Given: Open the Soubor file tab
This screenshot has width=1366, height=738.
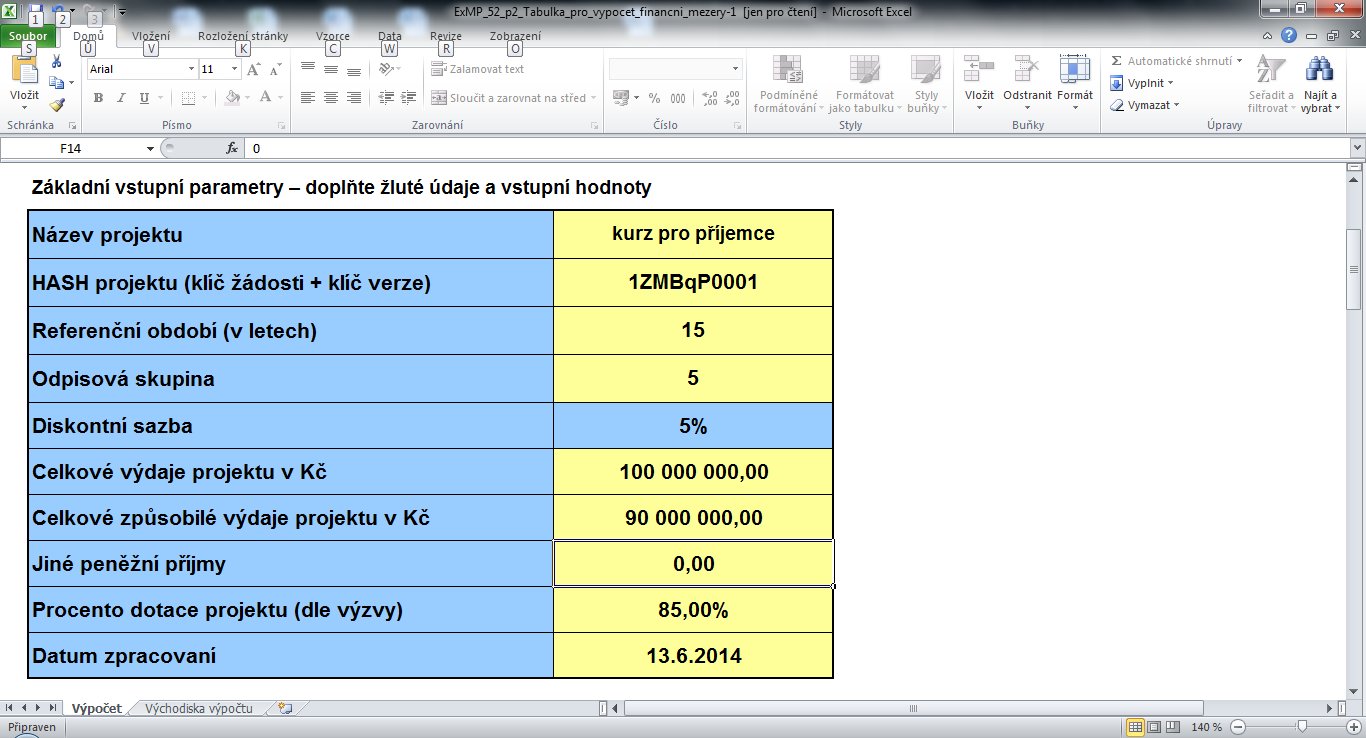Looking at the screenshot, I should (x=28, y=36).
